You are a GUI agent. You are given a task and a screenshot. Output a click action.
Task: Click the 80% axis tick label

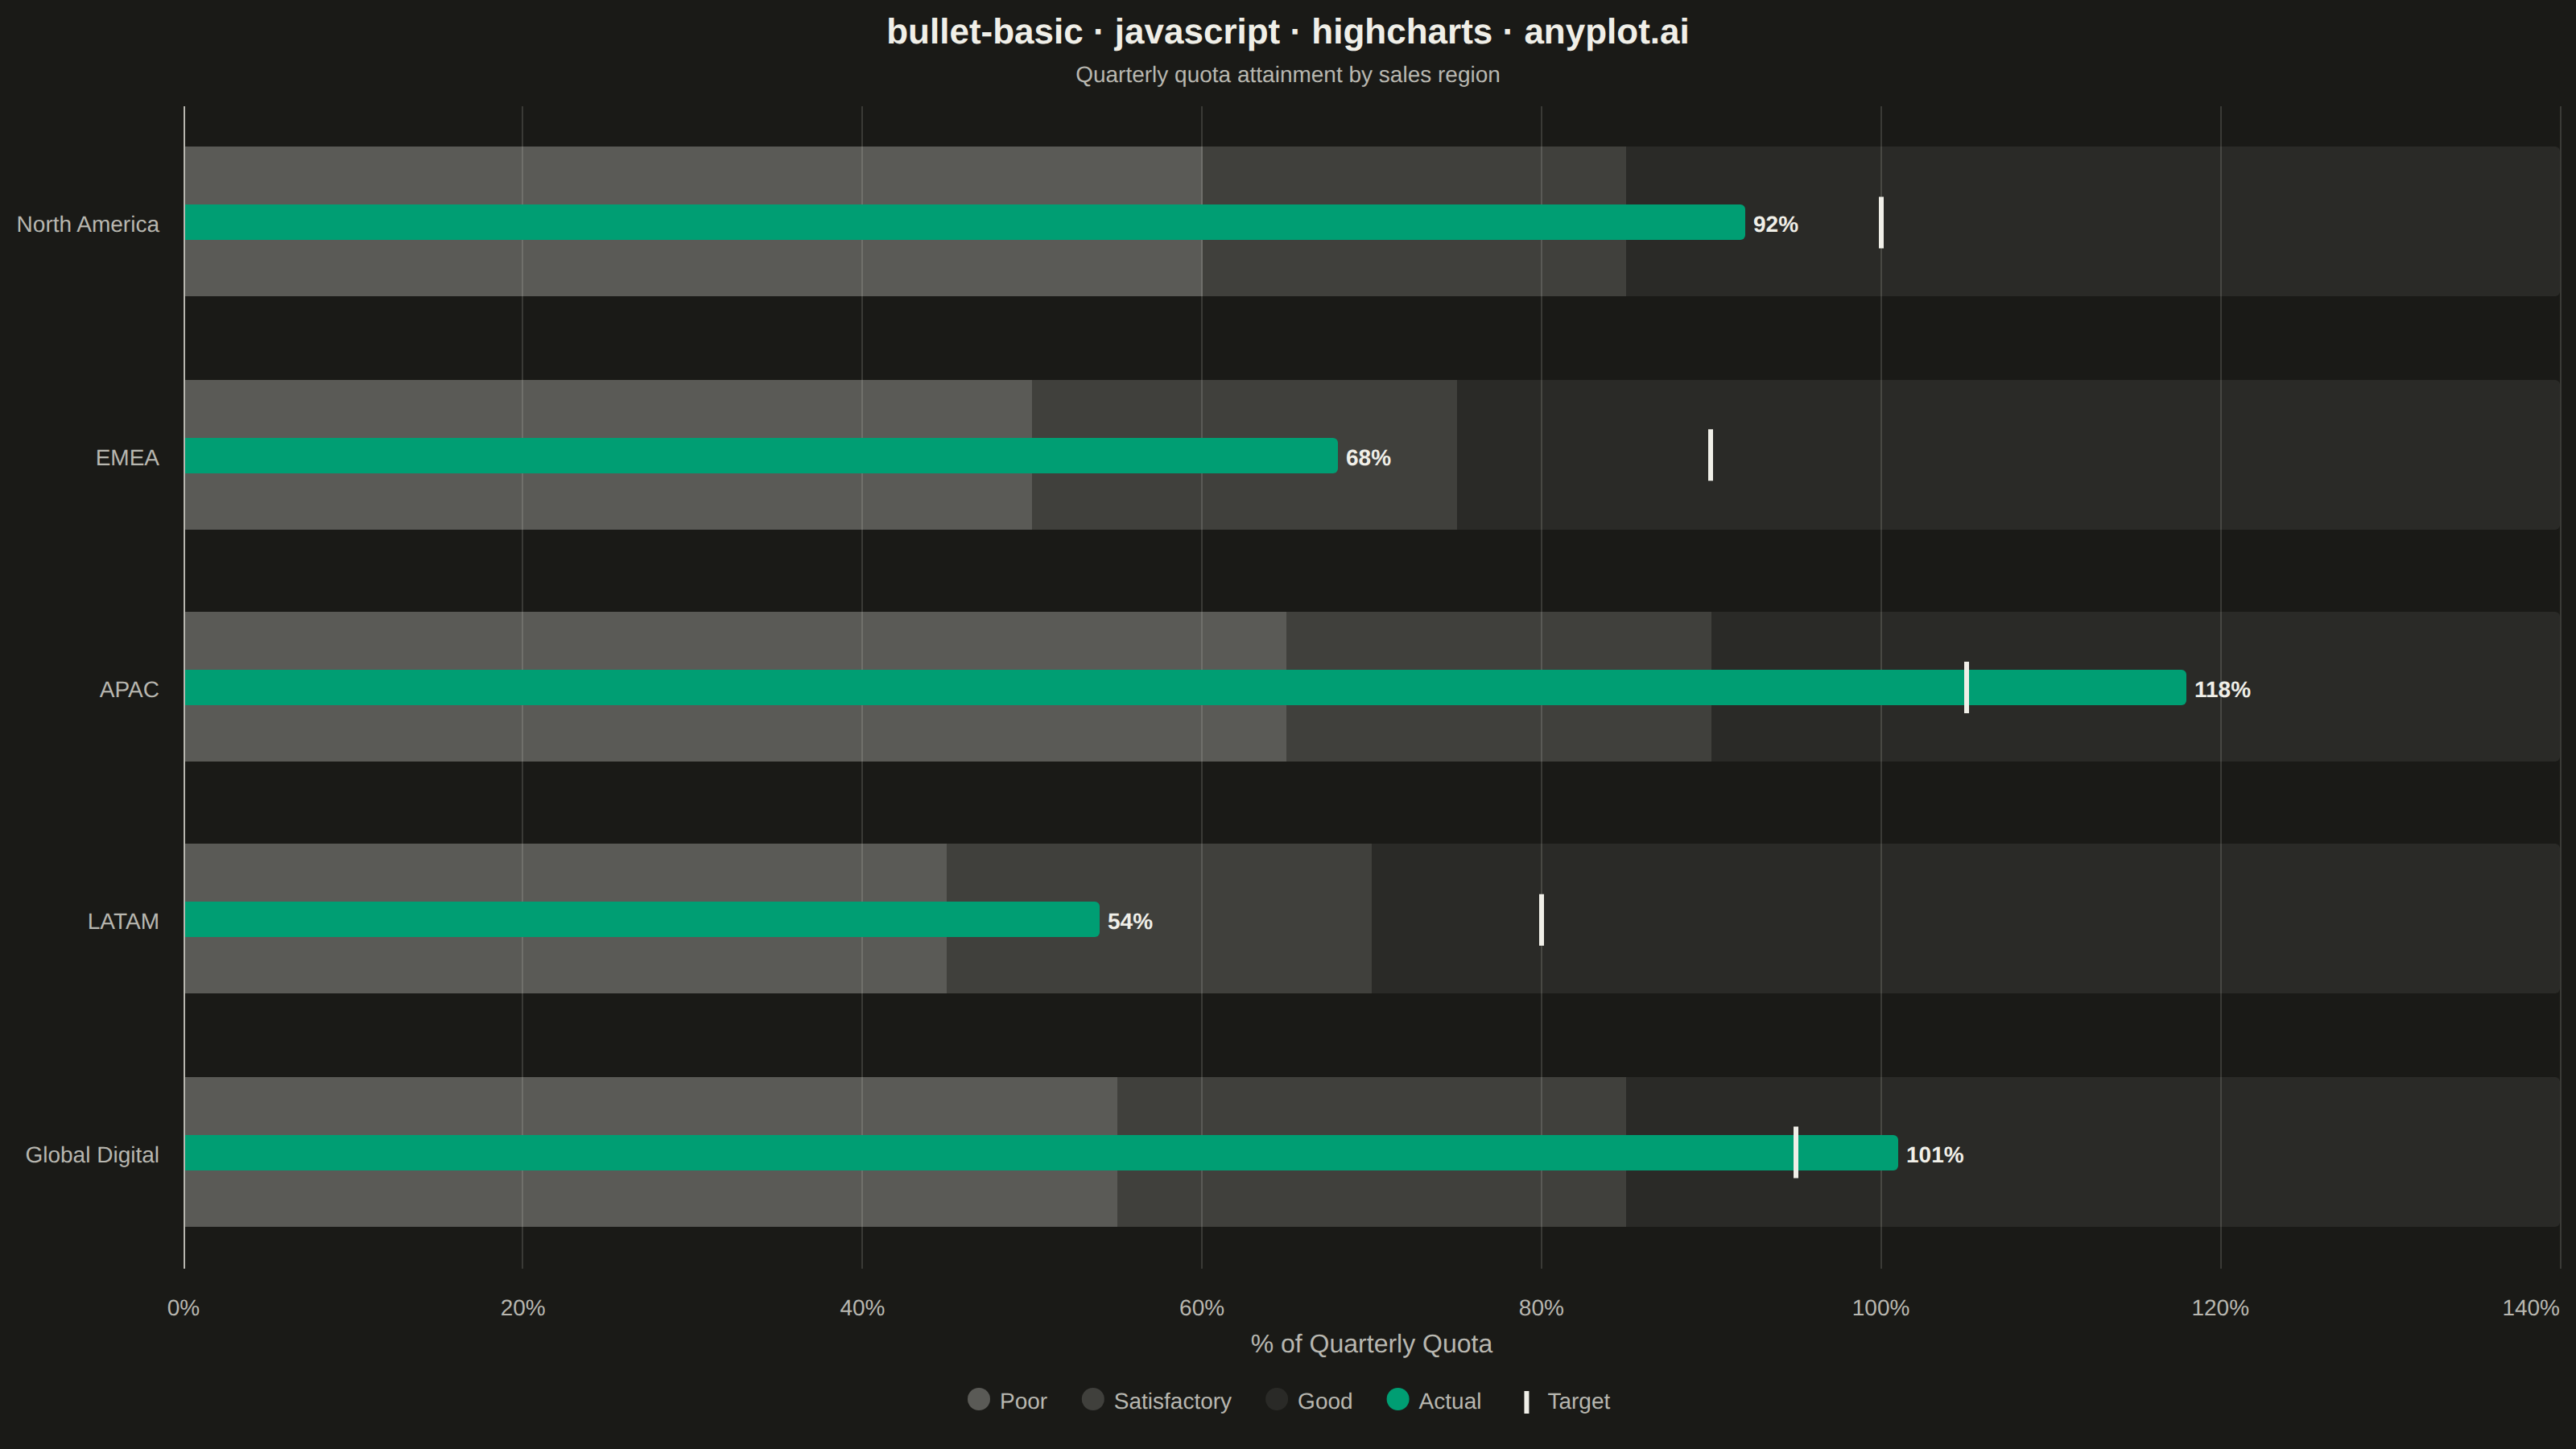tap(1541, 1308)
